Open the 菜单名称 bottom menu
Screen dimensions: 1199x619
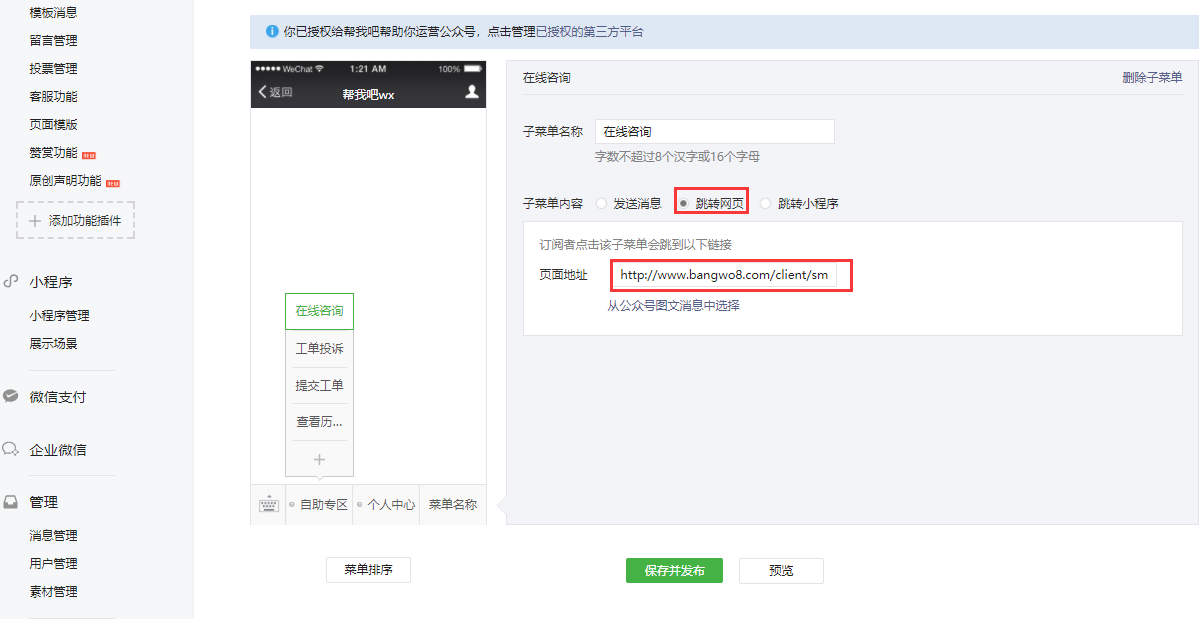(452, 505)
